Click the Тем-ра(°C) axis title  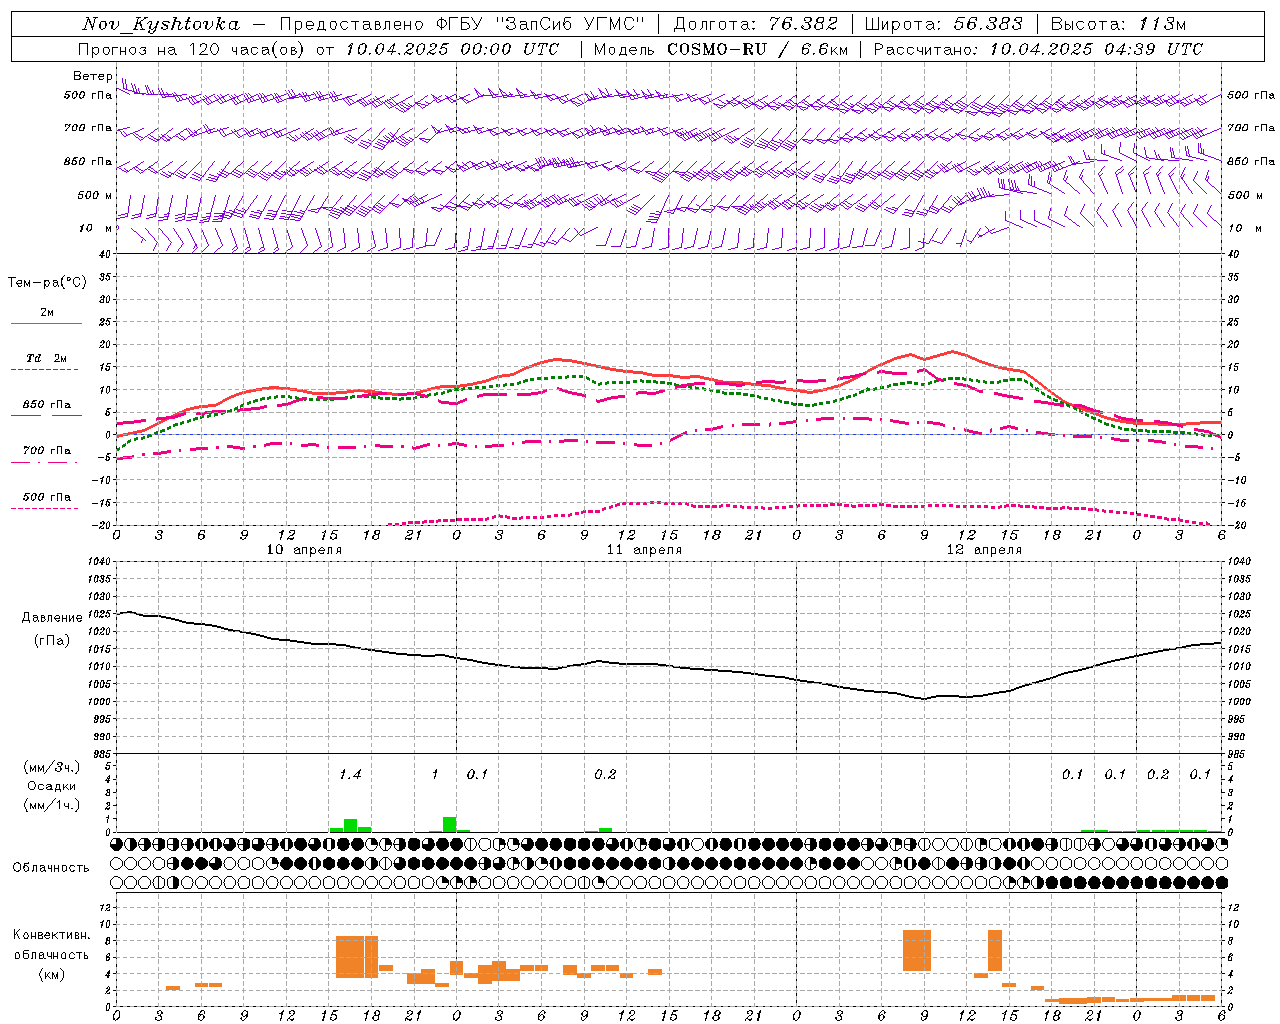click(x=47, y=283)
